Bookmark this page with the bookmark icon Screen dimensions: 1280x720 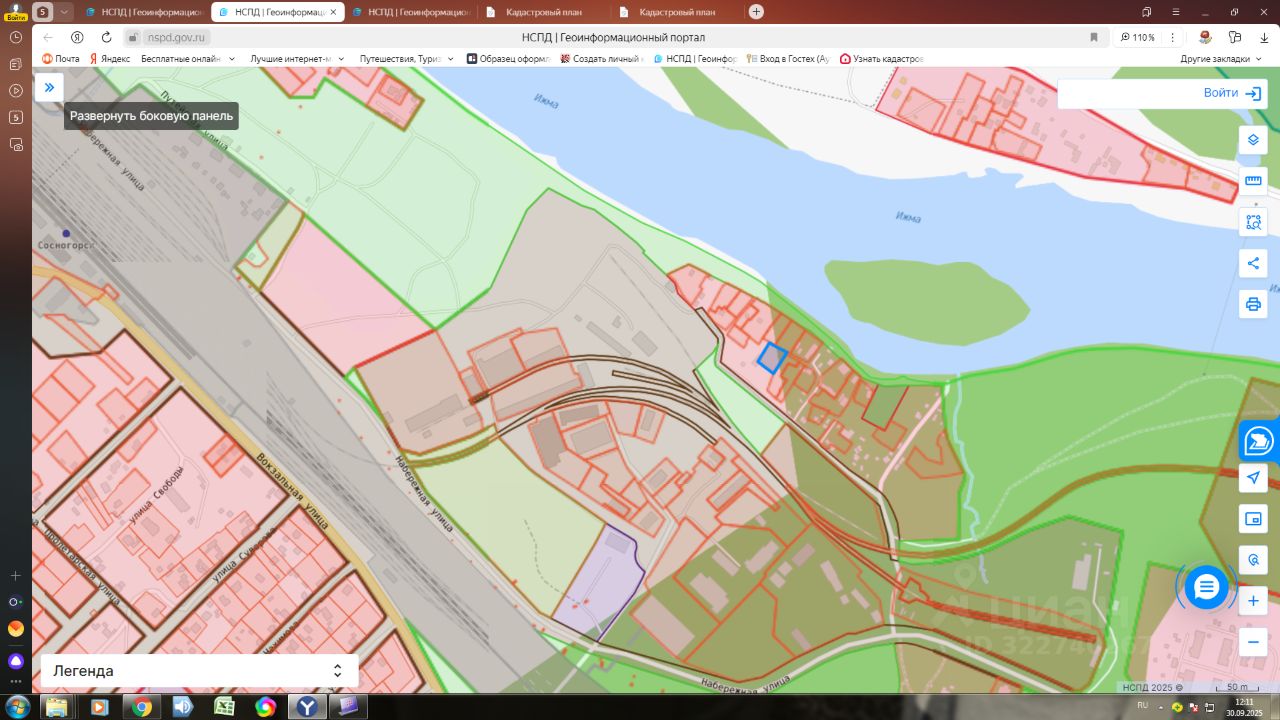tap(1094, 37)
